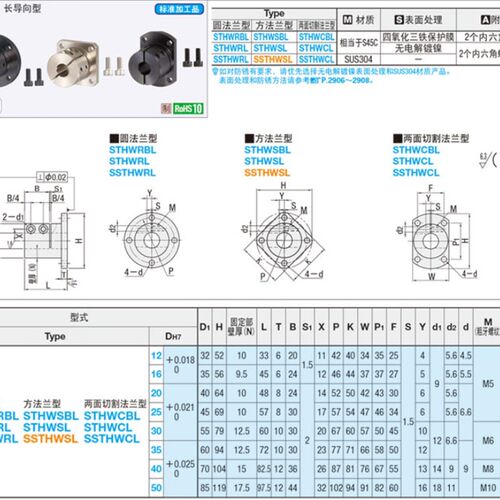The height and width of the screenshot is (500, 500).
Task: Click the green RoHS10 badge
Action: [x=188, y=108]
